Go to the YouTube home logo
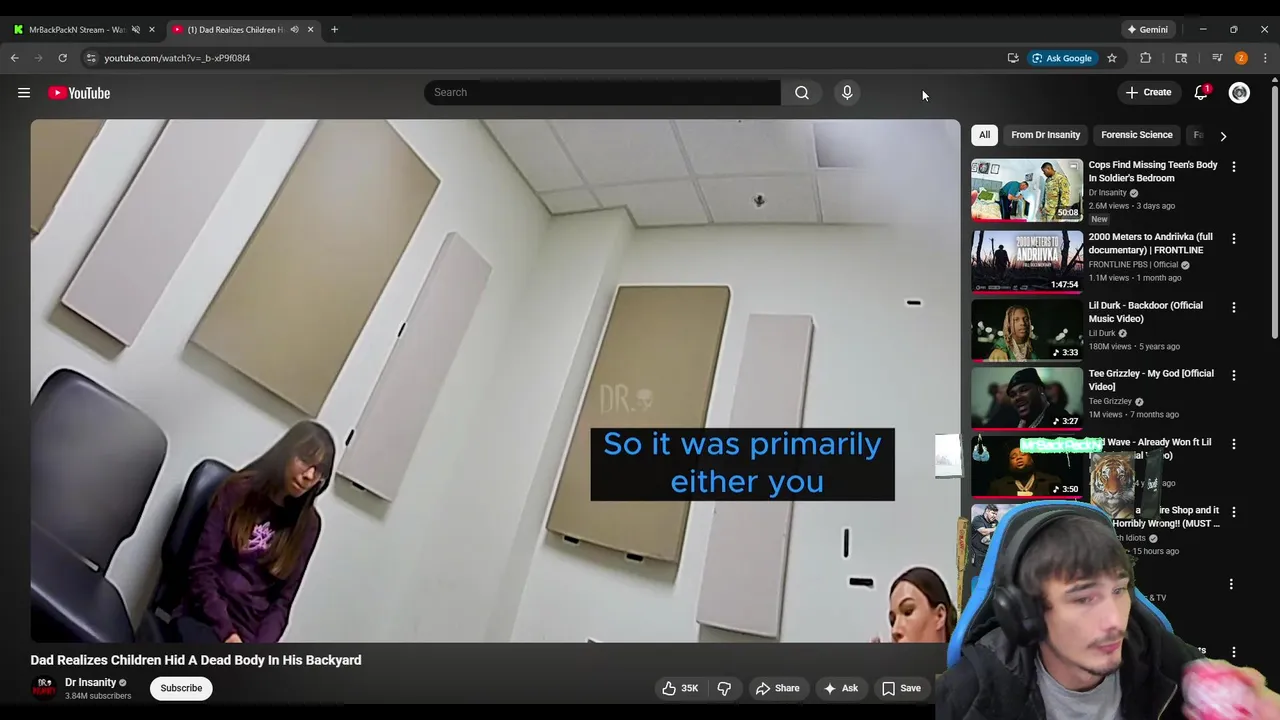Image resolution: width=1280 pixels, height=720 pixels. point(79,93)
